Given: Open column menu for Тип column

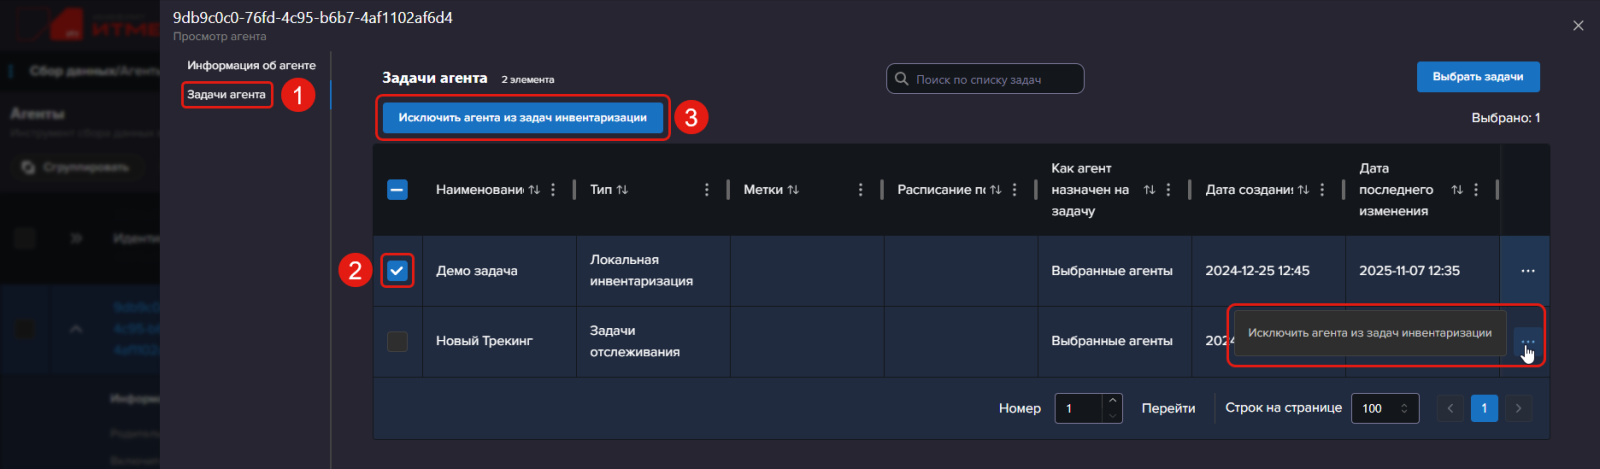Looking at the screenshot, I should coord(707,190).
